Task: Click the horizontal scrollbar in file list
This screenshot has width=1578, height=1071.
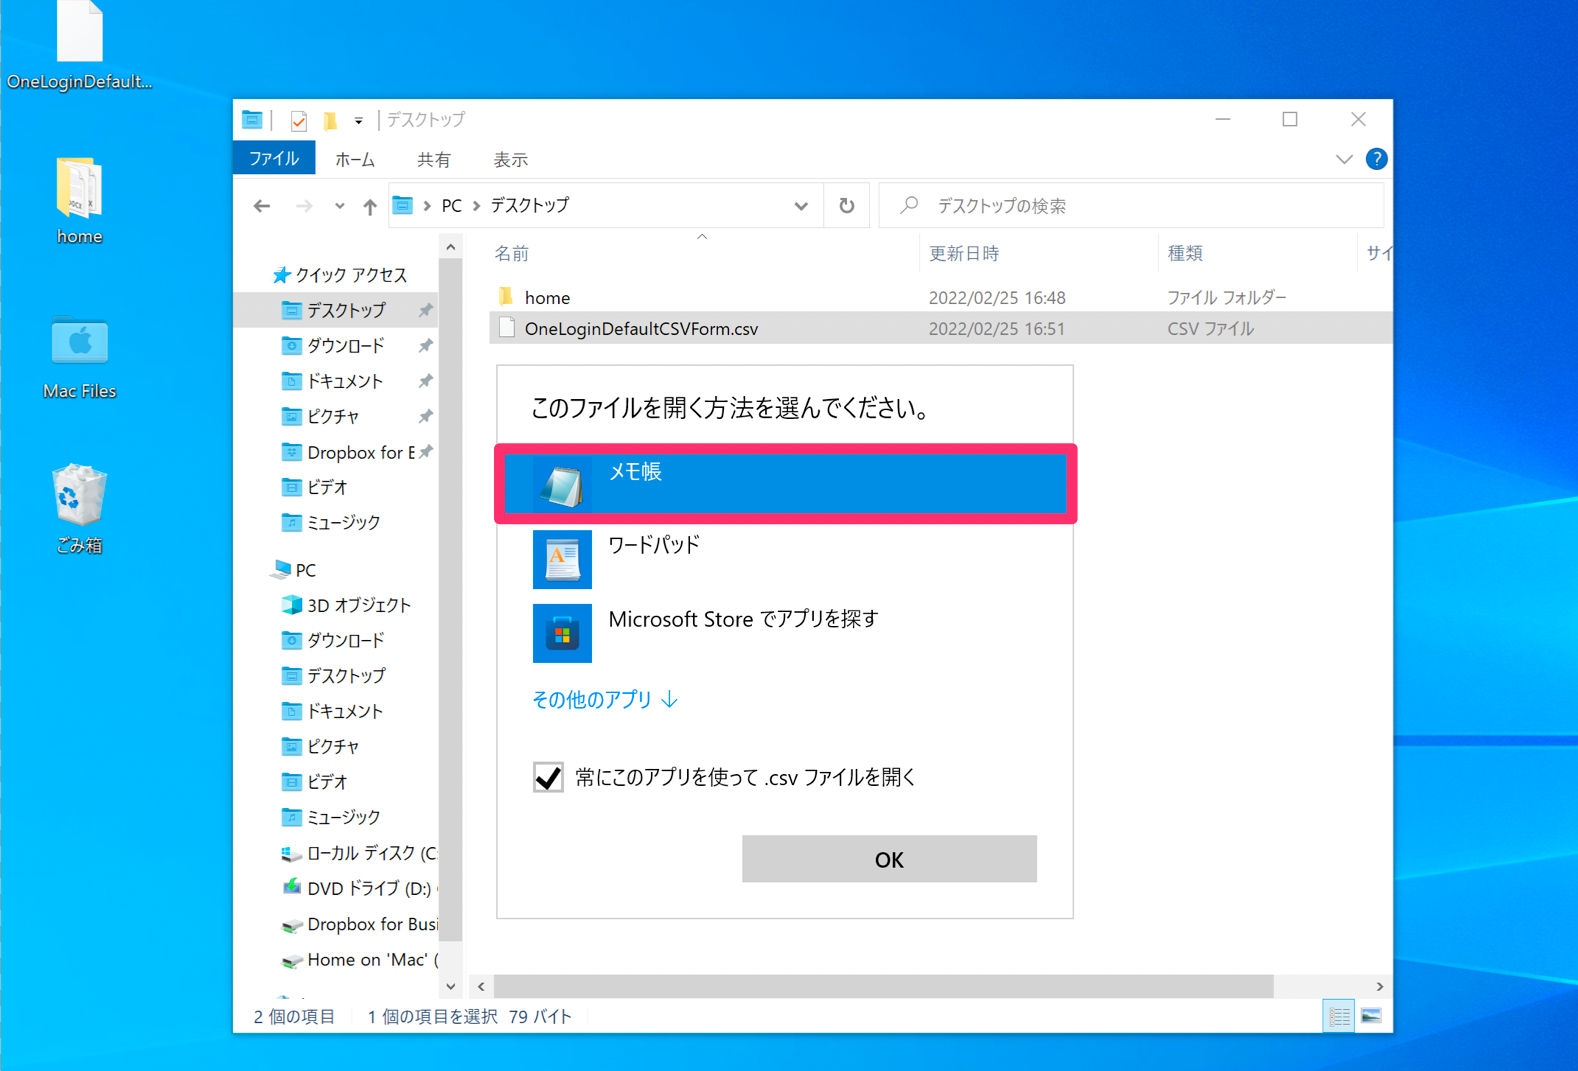Action: (x=883, y=986)
